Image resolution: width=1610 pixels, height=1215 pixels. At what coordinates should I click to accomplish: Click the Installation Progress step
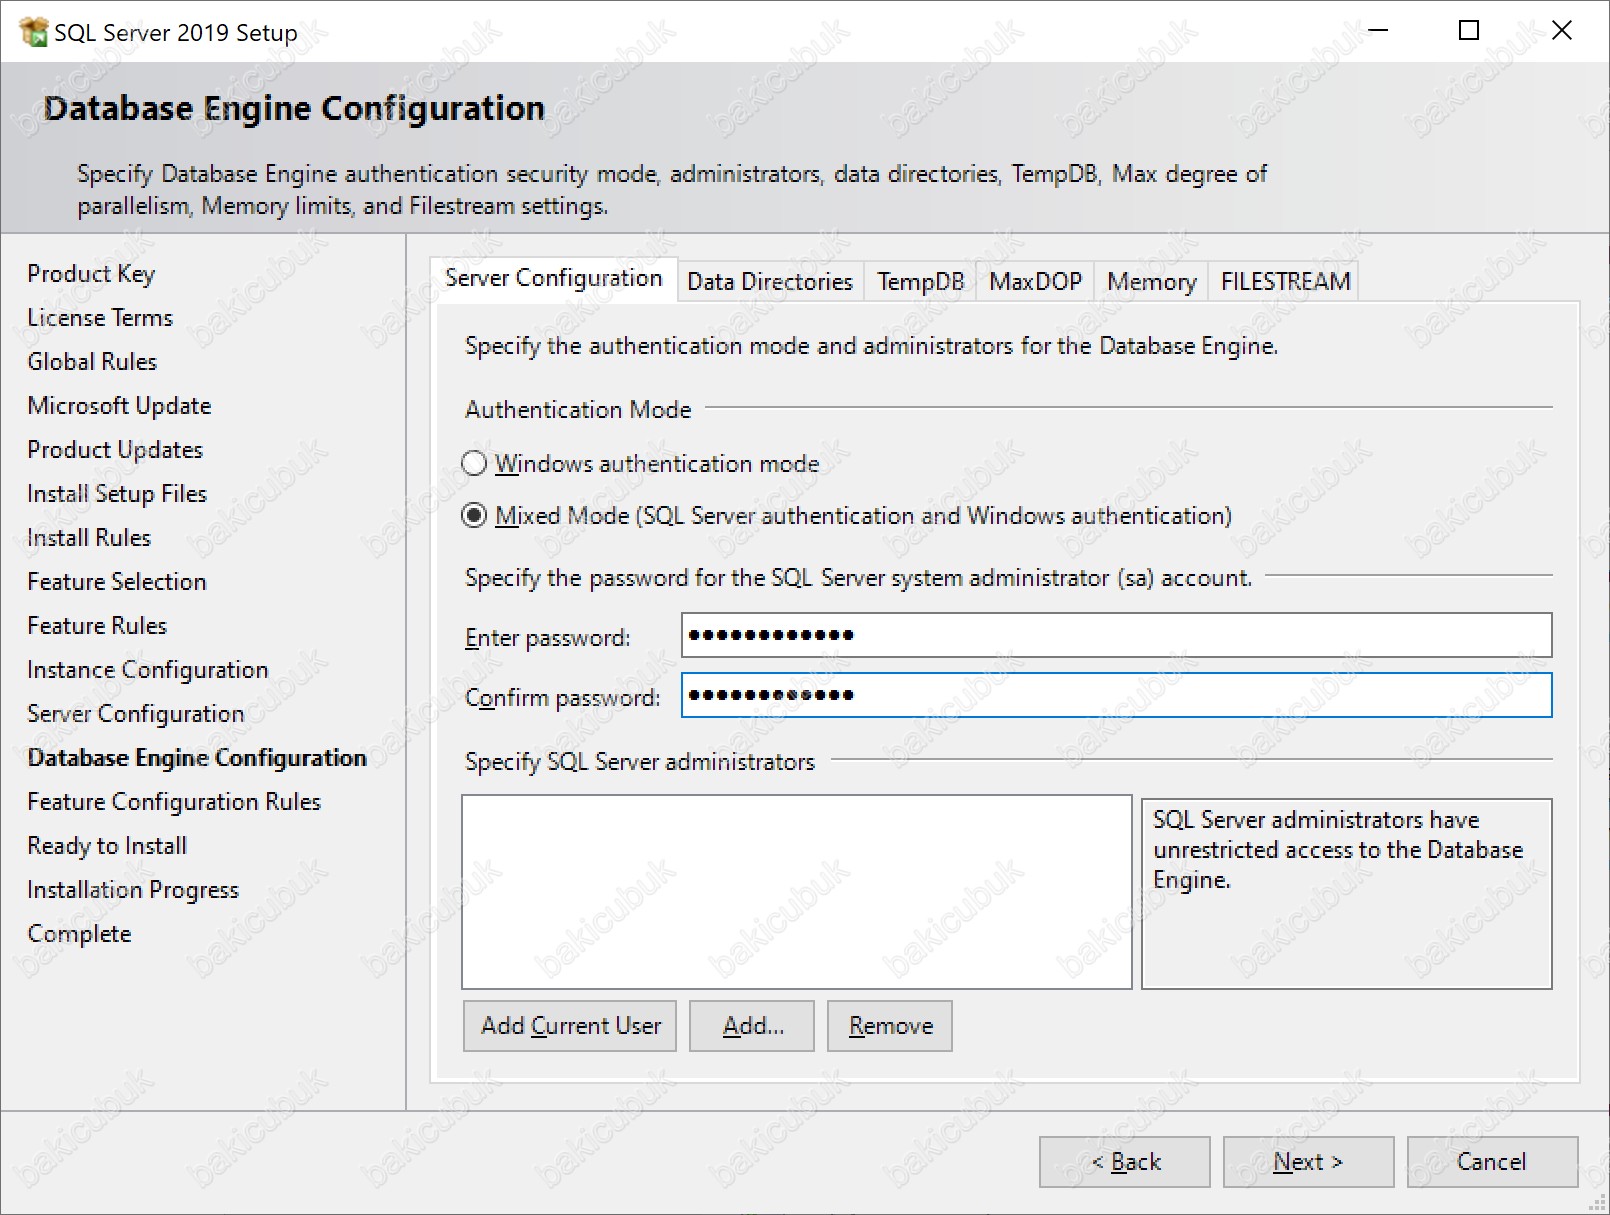(133, 890)
